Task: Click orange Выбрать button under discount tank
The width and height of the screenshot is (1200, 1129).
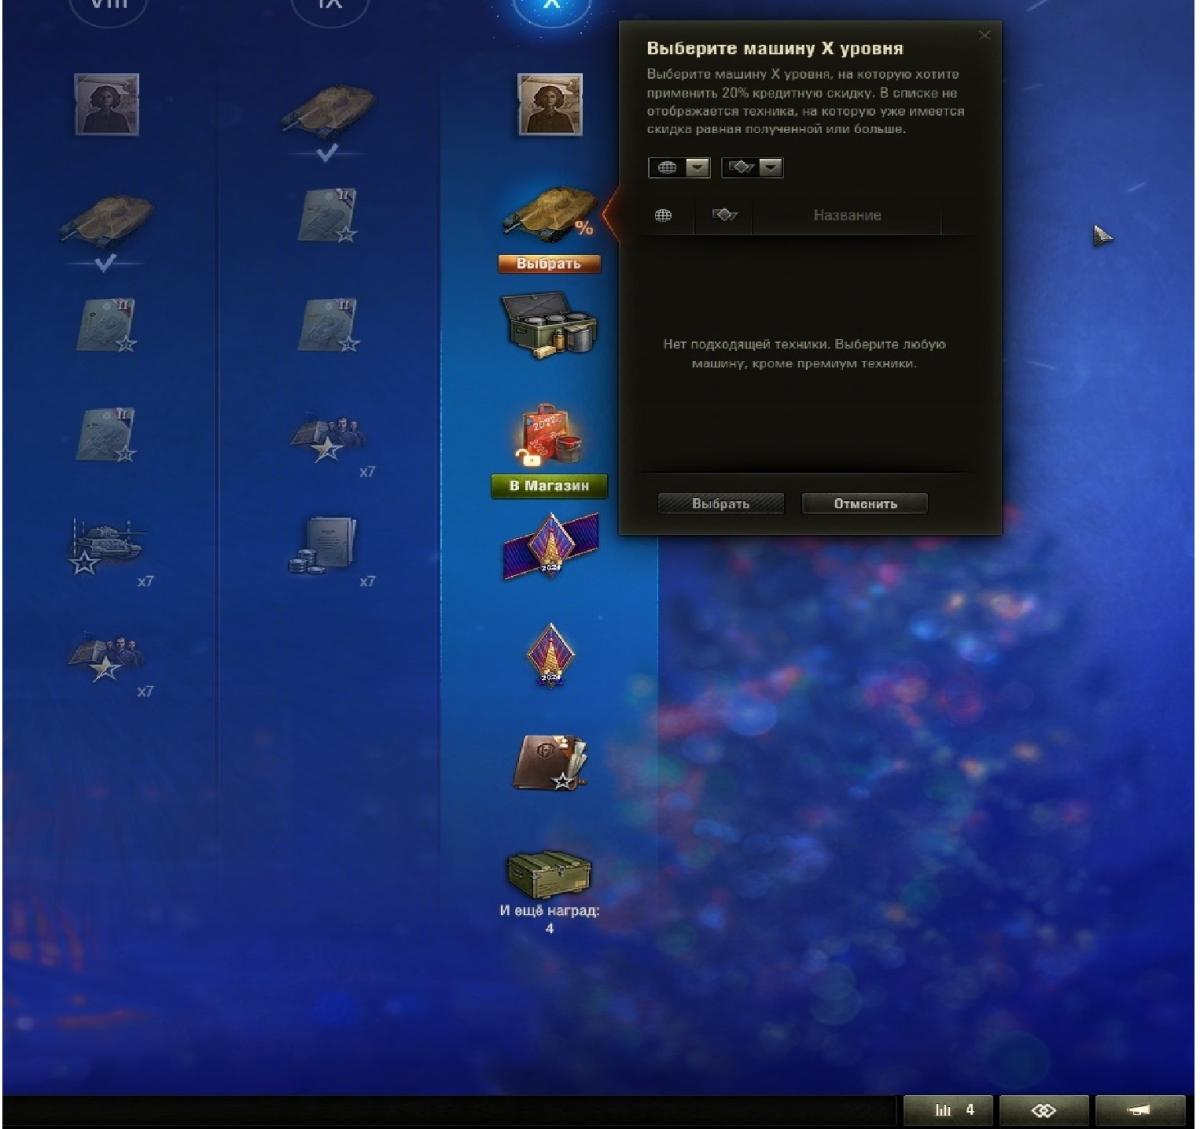Action: click(x=549, y=264)
